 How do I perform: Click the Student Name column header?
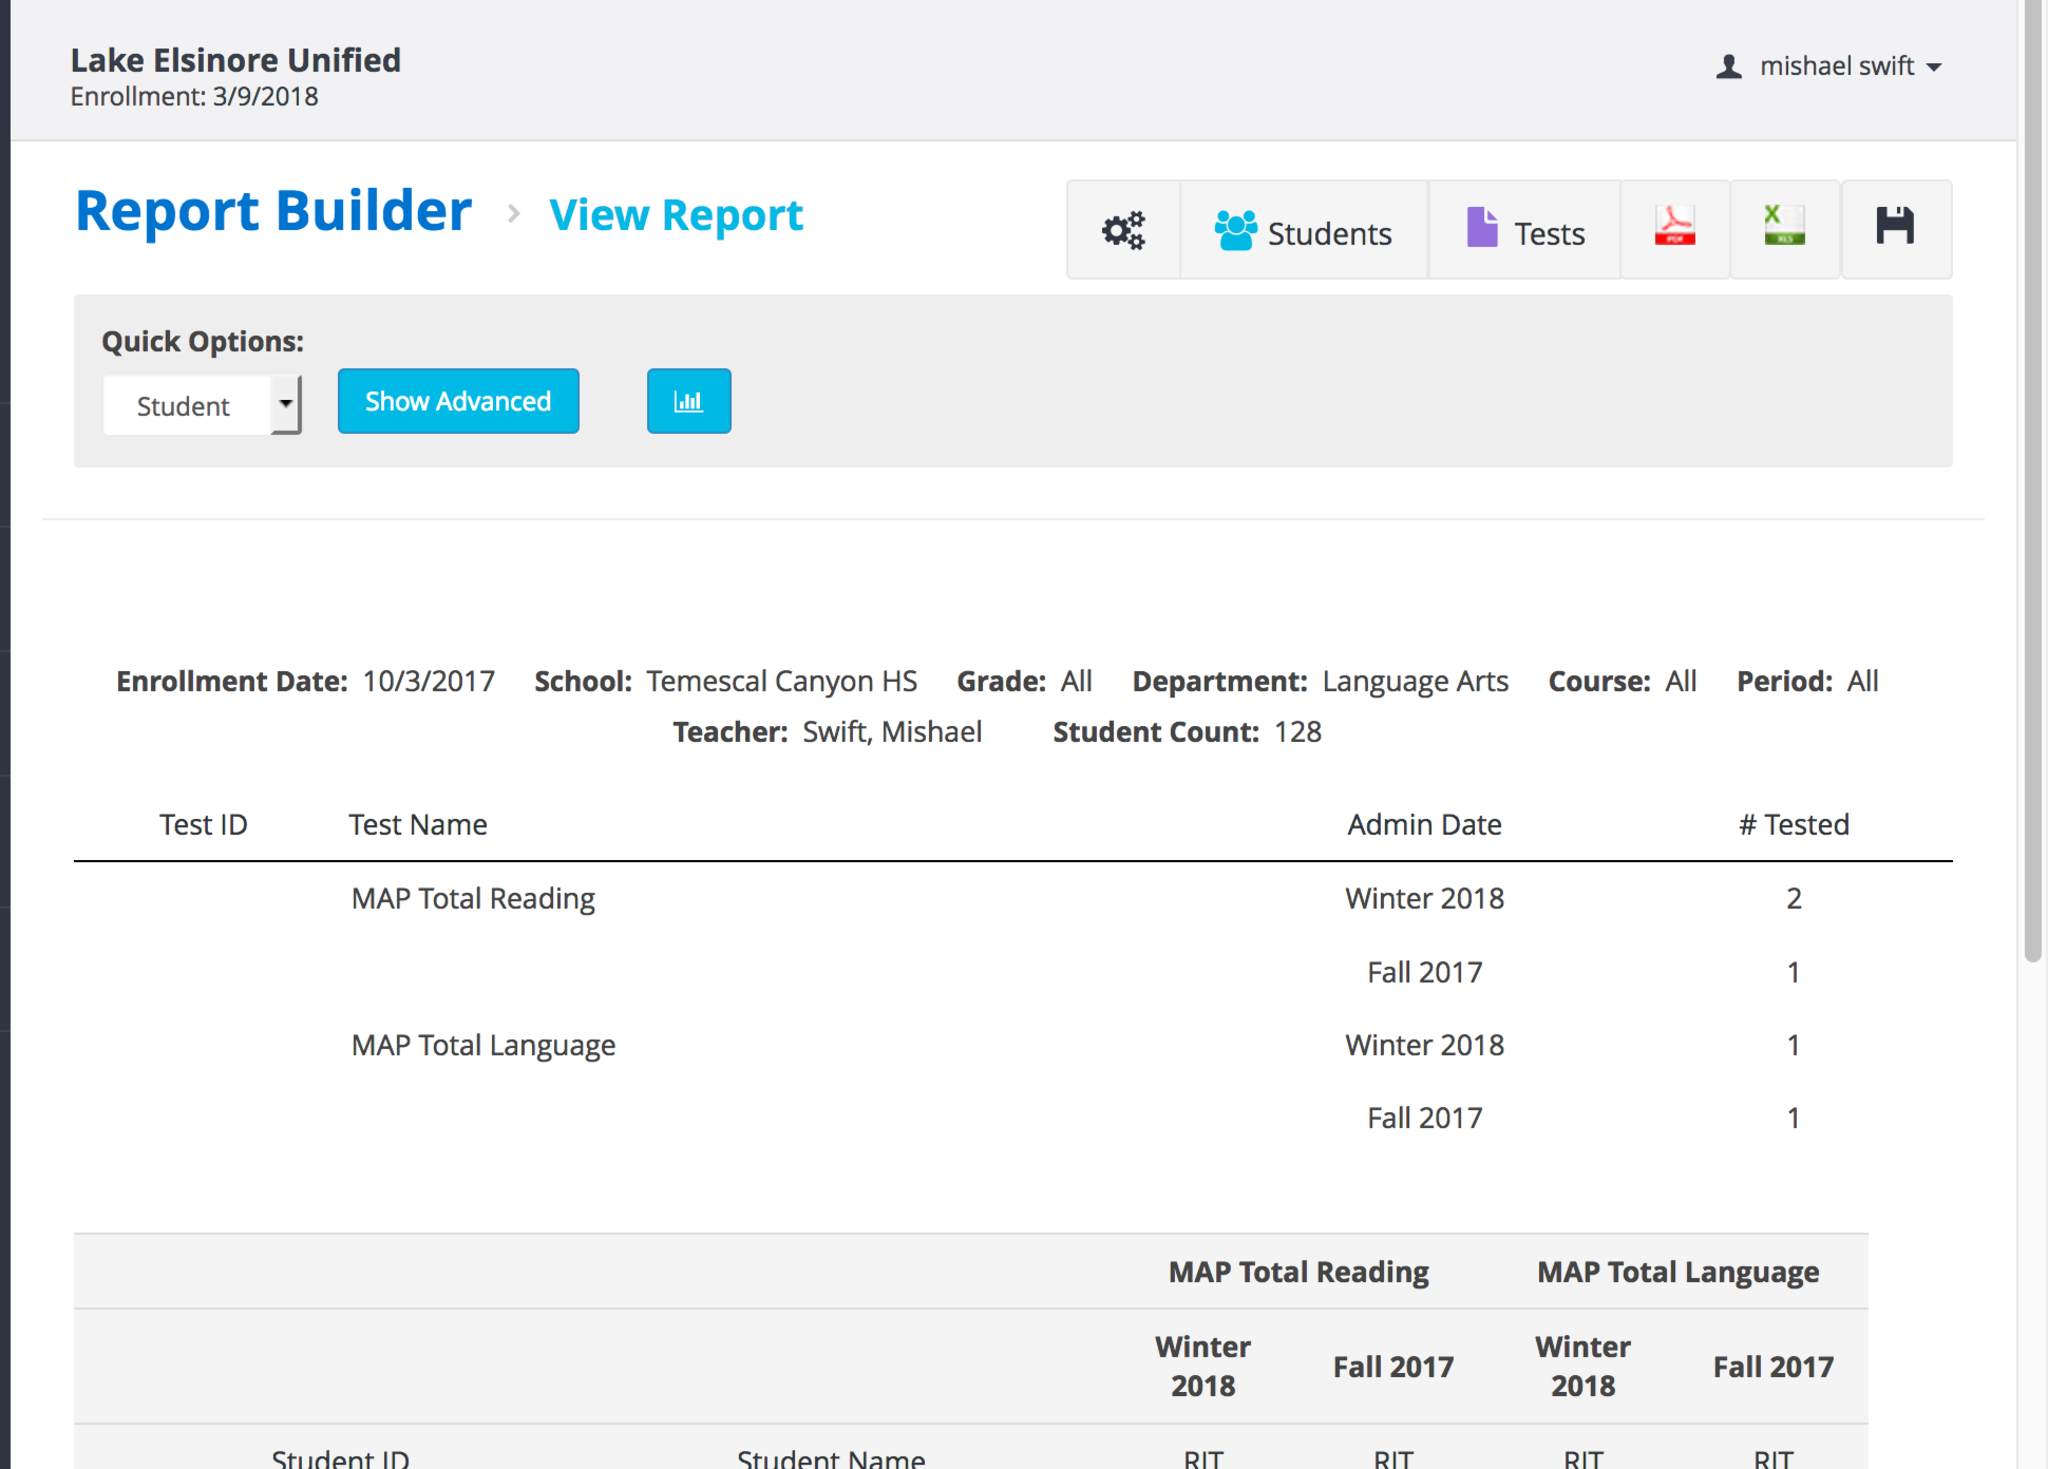tap(830, 1458)
